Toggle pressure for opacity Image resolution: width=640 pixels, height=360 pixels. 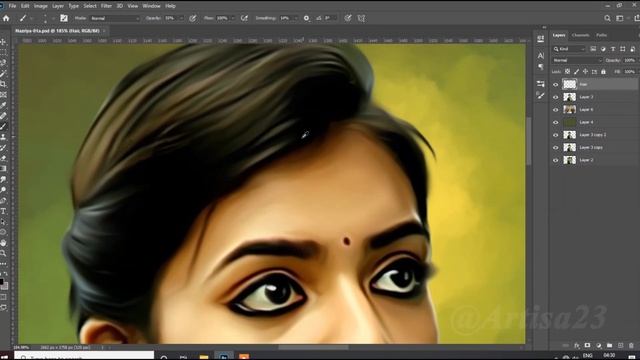(193, 18)
